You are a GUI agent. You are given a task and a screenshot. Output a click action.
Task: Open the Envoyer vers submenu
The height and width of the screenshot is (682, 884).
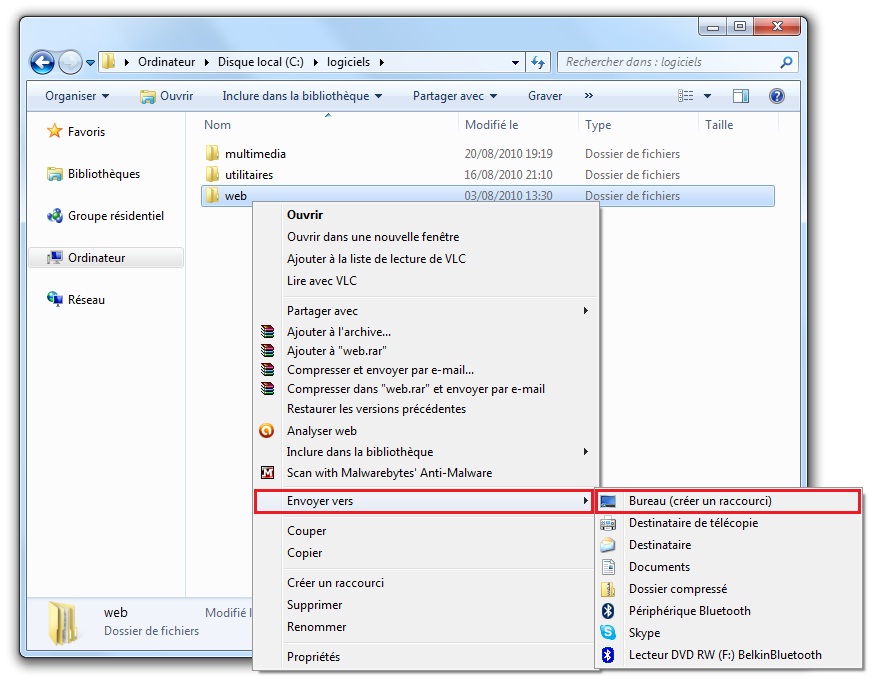pyautogui.click(x=423, y=501)
